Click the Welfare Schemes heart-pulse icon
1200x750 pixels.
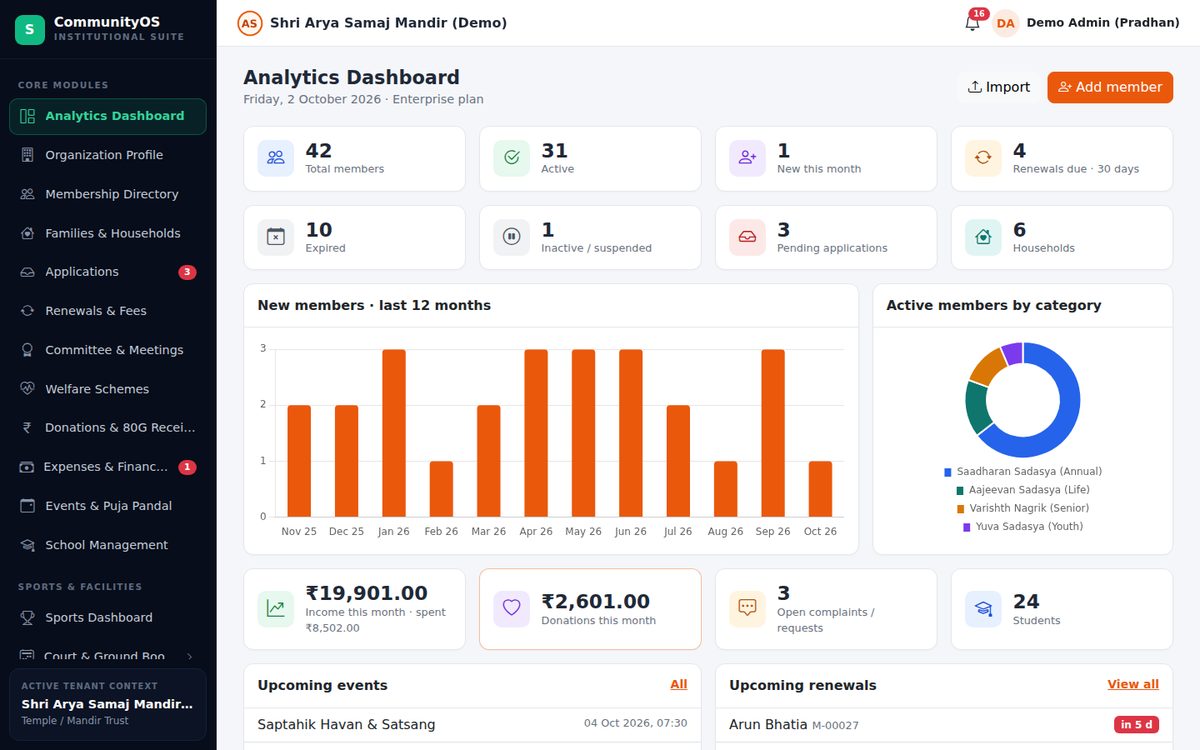(x=27, y=389)
